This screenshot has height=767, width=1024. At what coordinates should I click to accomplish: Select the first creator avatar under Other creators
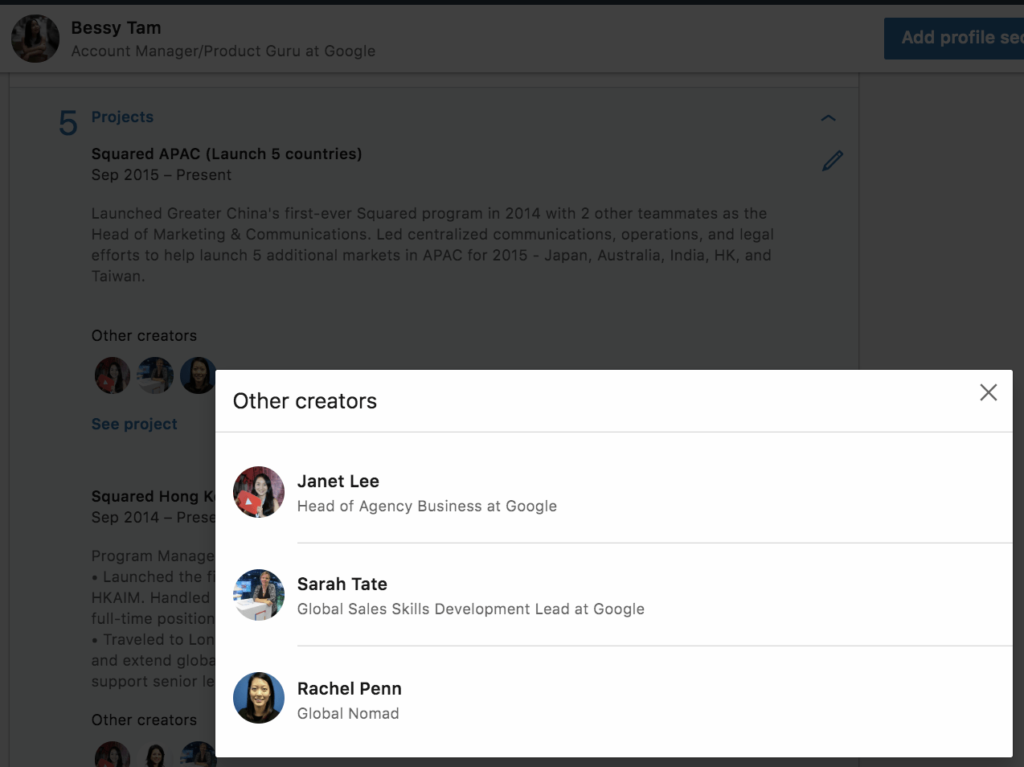(x=112, y=375)
